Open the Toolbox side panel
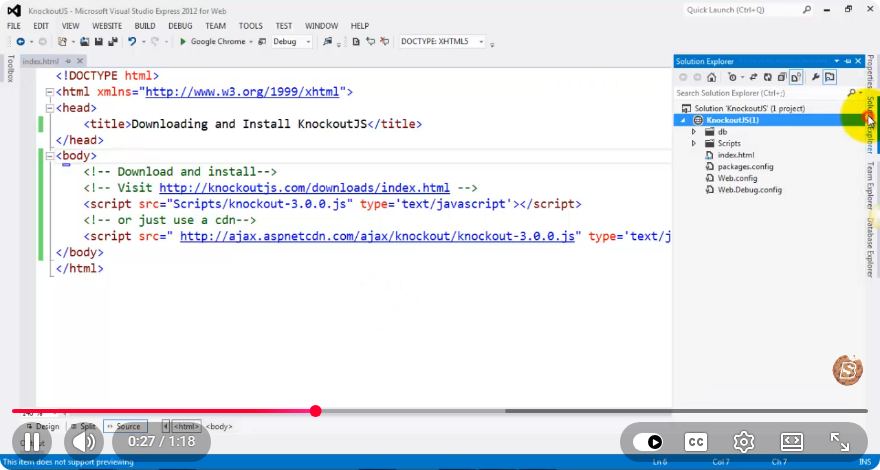This screenshot has width=880, height=470. point(10,69)
